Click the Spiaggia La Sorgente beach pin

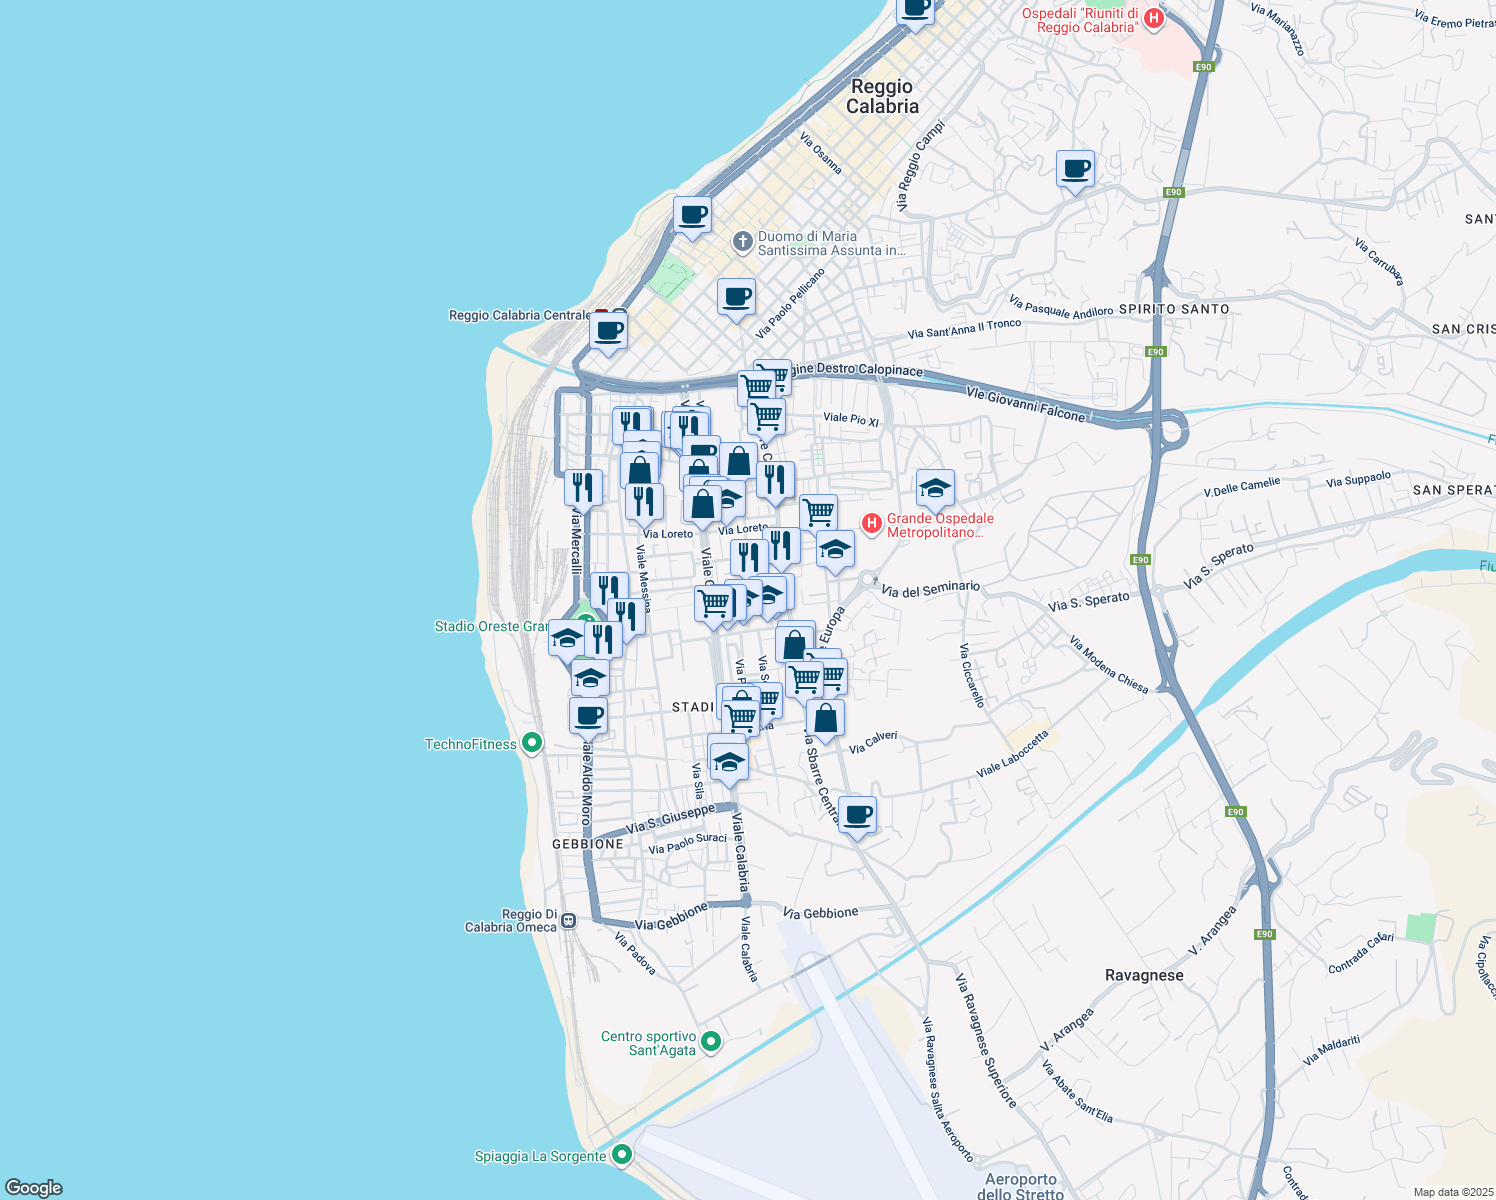coord(622,1155)
